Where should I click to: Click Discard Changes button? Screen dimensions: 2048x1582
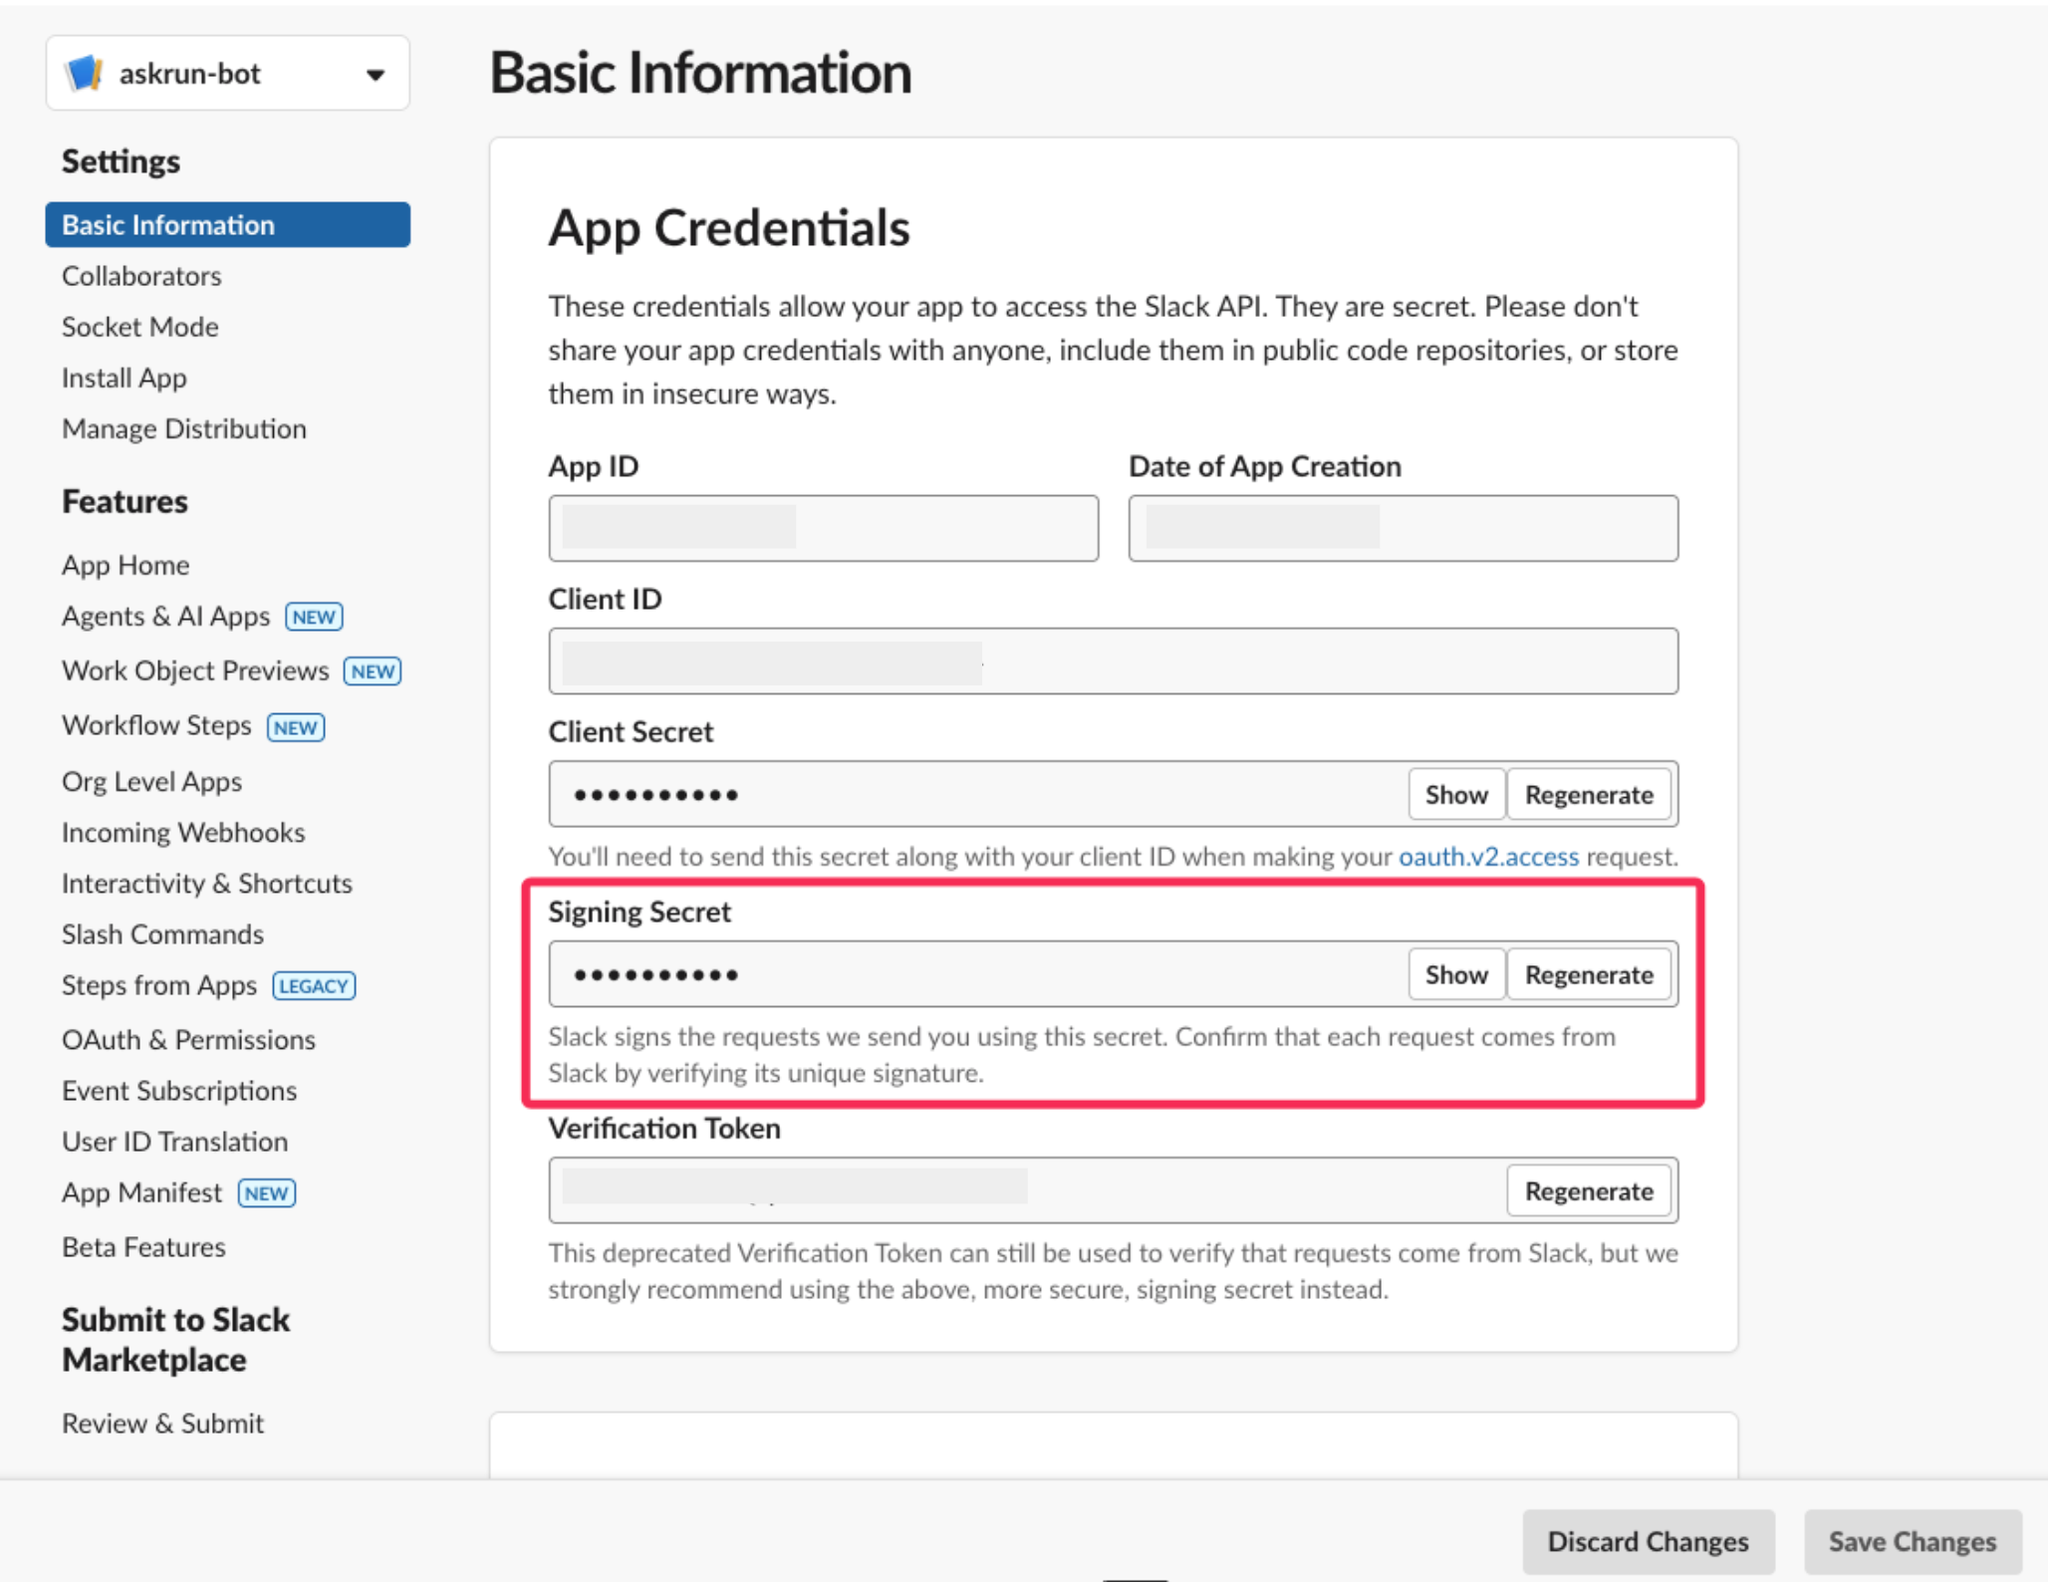click(1648, 1541)
